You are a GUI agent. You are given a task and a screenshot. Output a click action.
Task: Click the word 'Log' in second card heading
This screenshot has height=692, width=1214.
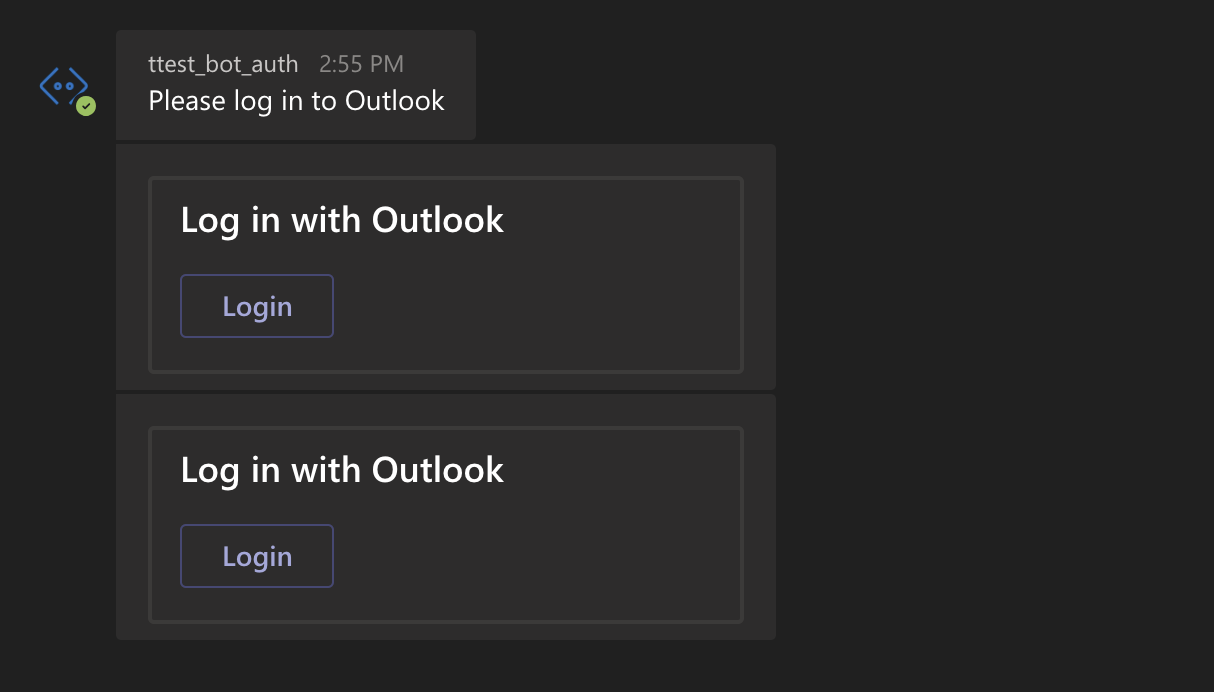pyautogui.click(x=210, y=471)
